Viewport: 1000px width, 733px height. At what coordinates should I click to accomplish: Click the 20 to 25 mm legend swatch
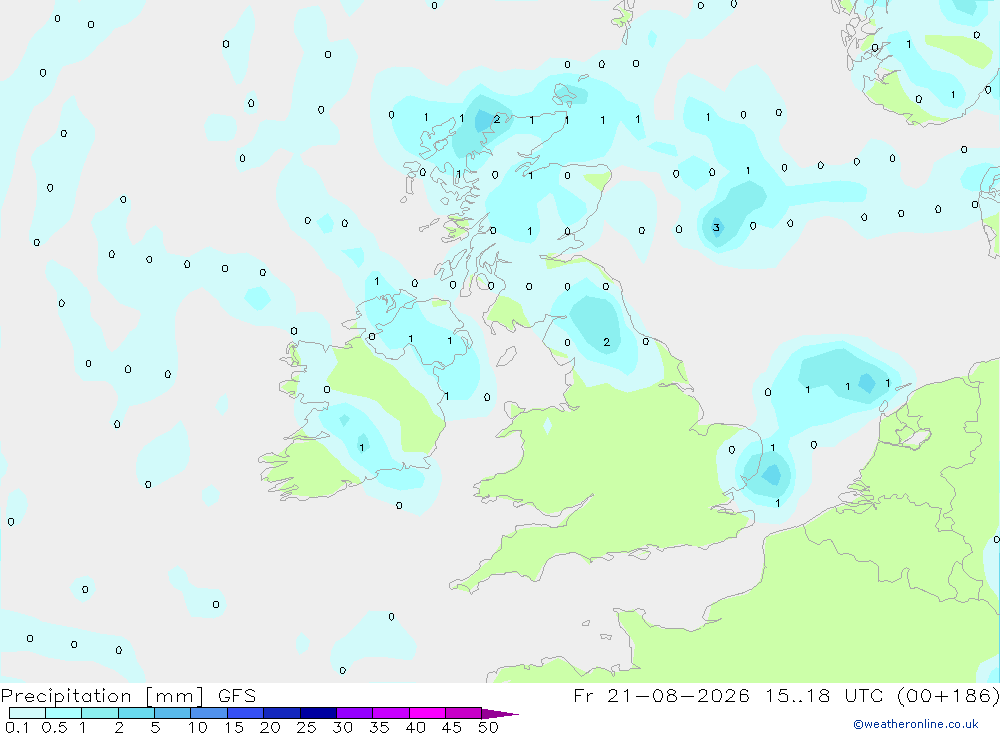[282, 713]
